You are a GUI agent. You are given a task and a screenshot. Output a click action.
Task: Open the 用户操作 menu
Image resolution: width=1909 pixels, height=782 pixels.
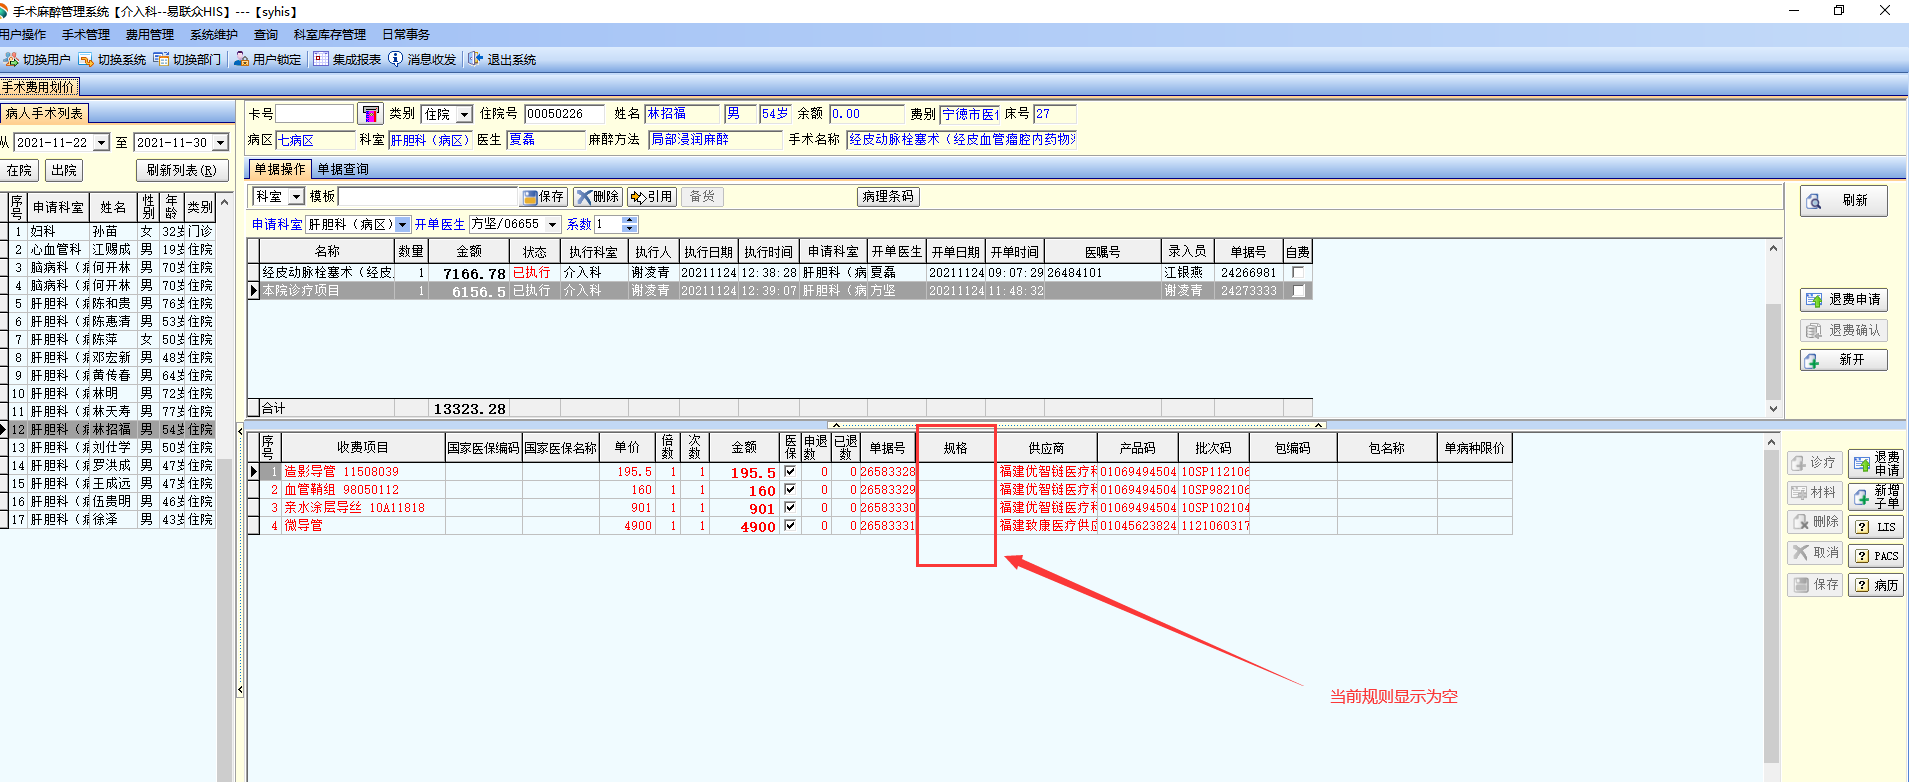tap(22, 35)
